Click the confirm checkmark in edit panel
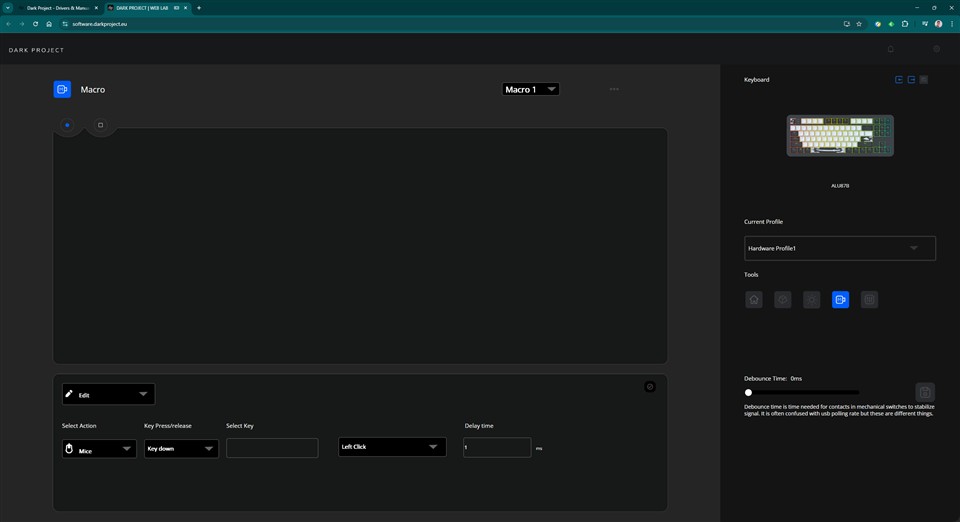Screen dimensions: 960x522 [650, 386]
